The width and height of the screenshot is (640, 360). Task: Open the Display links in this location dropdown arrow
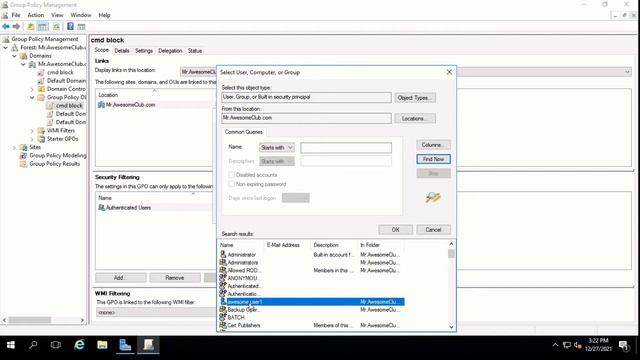(627, 72)
